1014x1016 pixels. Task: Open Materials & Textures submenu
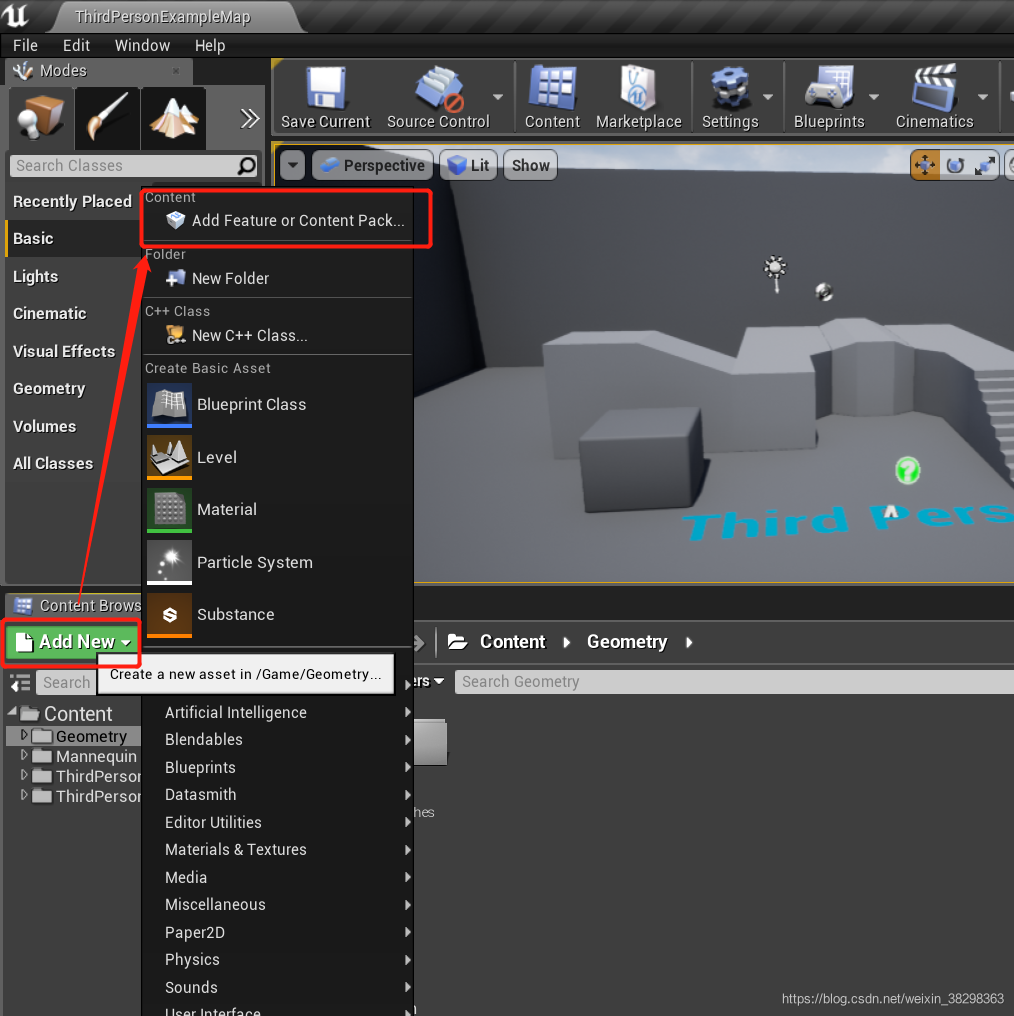[x=279, y=849]
